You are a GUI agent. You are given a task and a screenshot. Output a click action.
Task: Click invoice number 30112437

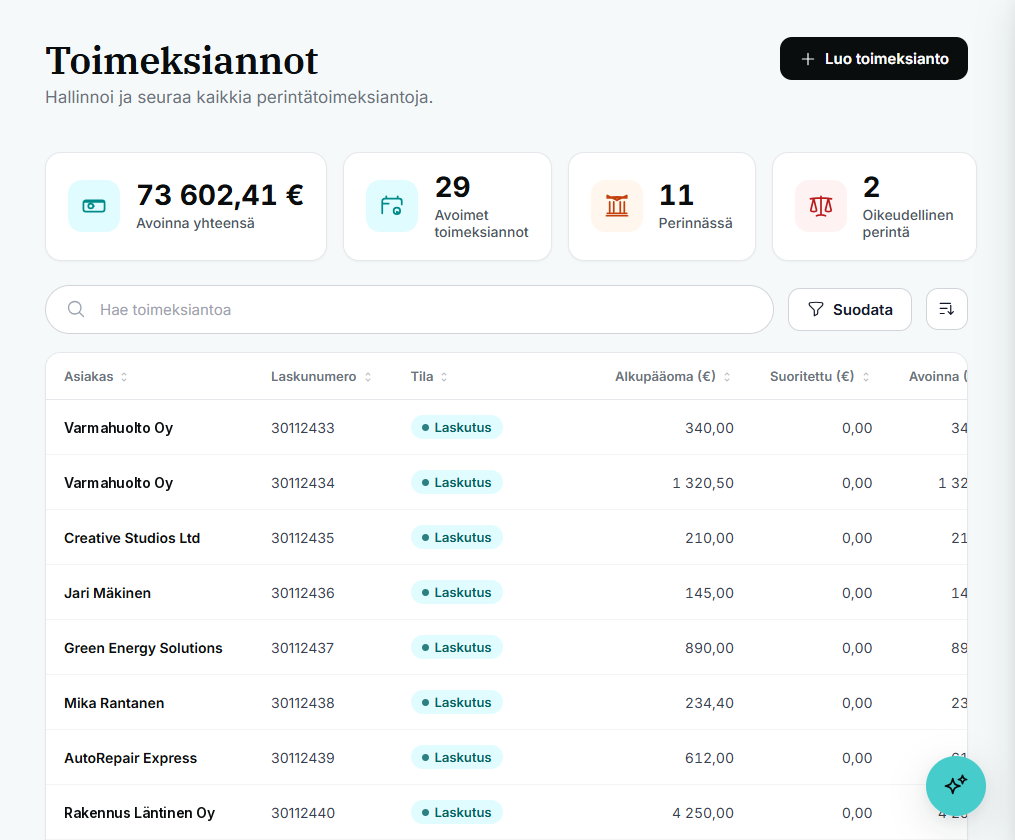pos(303,648)
